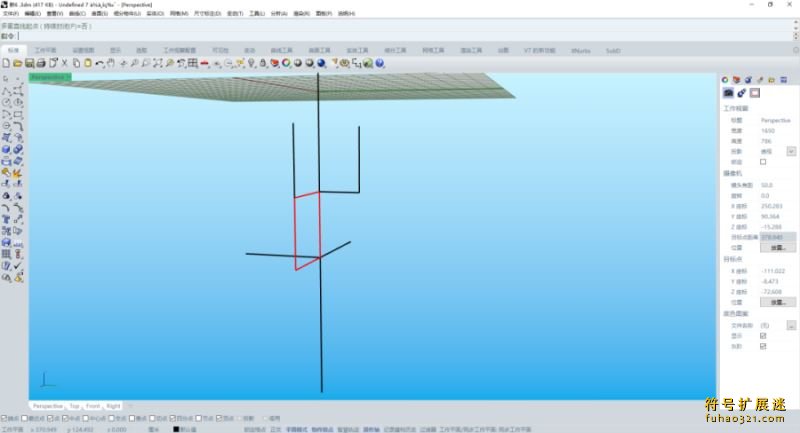Select the Rectangle tool in left toolbar
800x433 pixels.
[18, 115]
